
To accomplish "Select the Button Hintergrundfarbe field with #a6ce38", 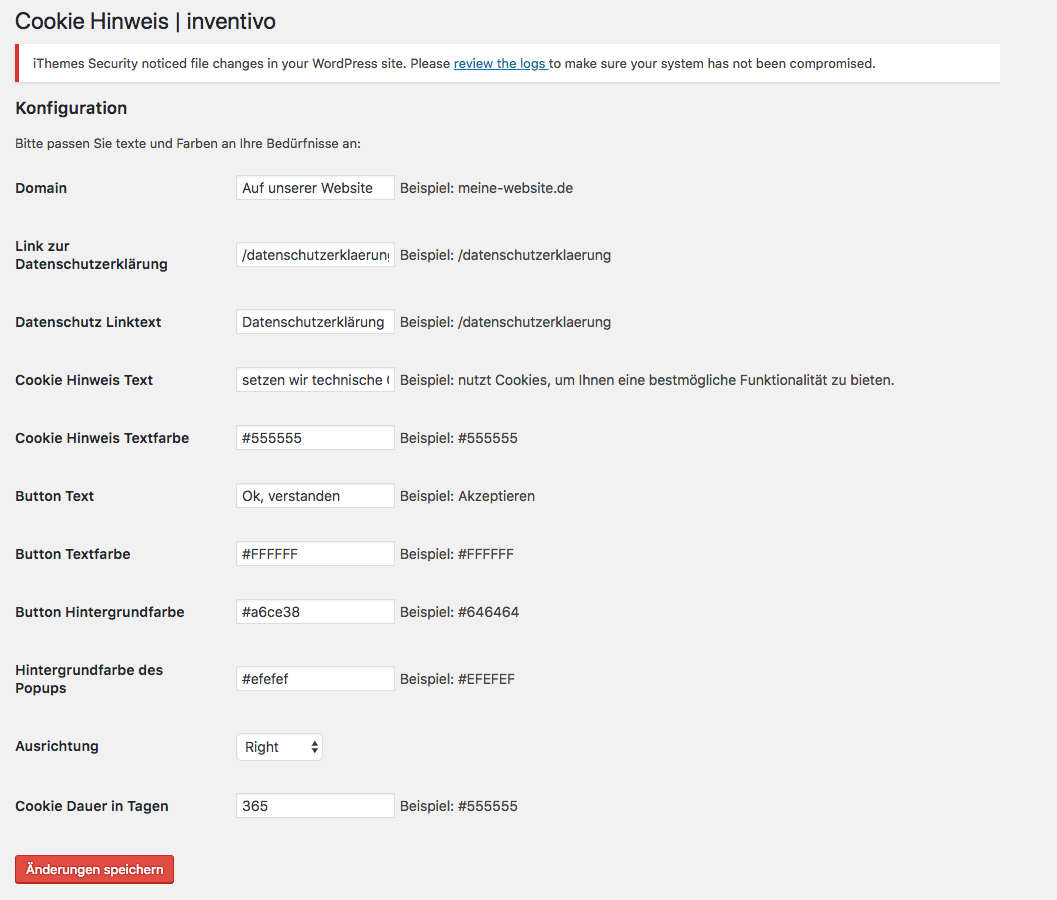I will [315, 612].
